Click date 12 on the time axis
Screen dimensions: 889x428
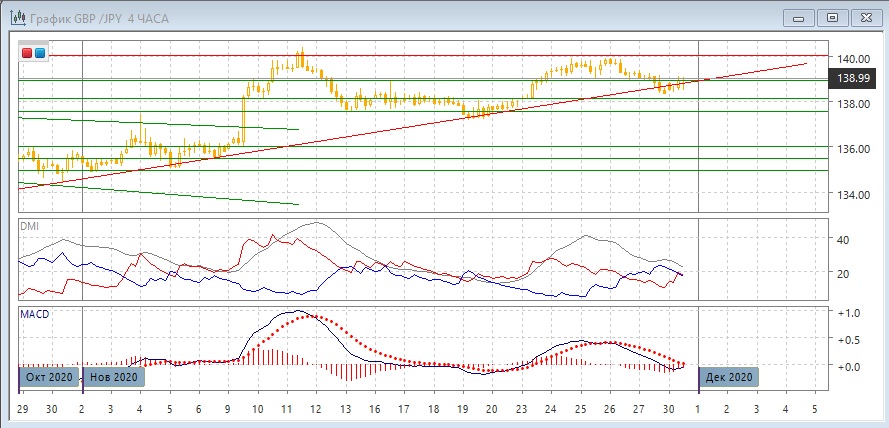click(315, 410)
